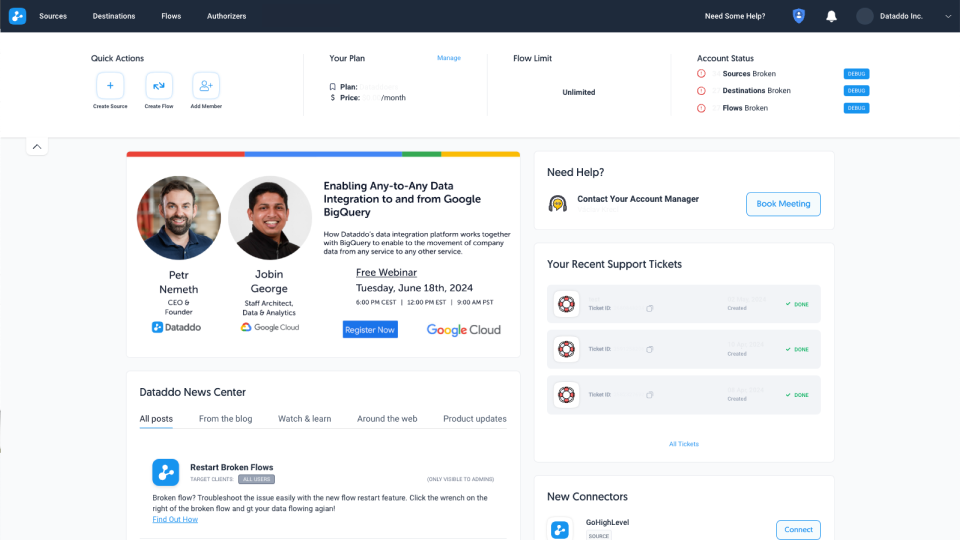Screen dimensions: 960x540
Task: Select the Product updates tab
Action: pos(474,419)
